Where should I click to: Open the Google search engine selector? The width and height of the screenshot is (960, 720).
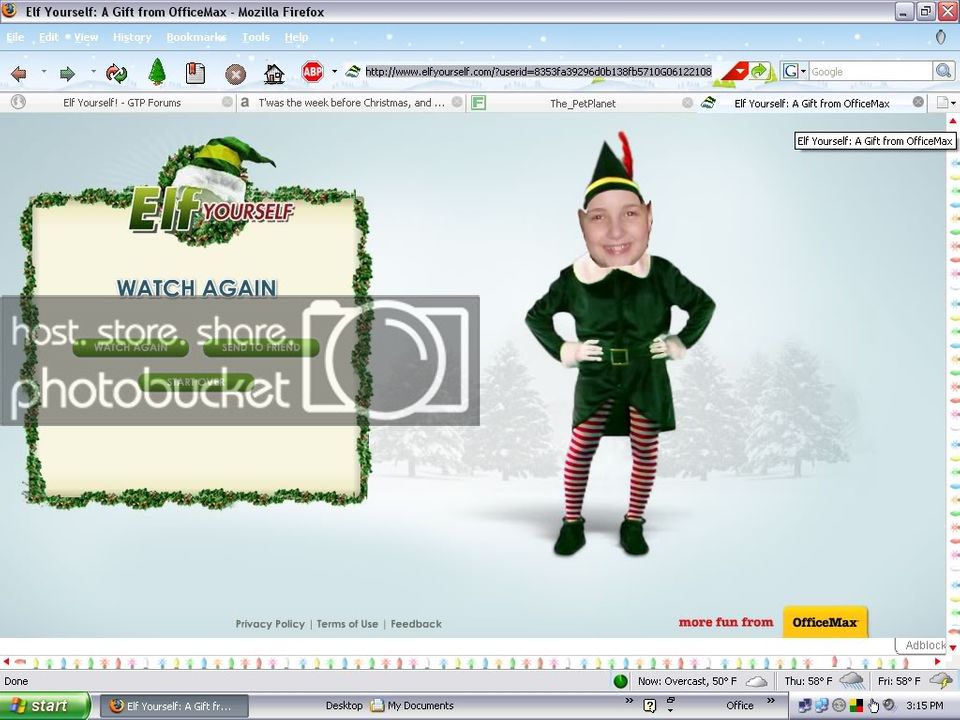point(794,71)
